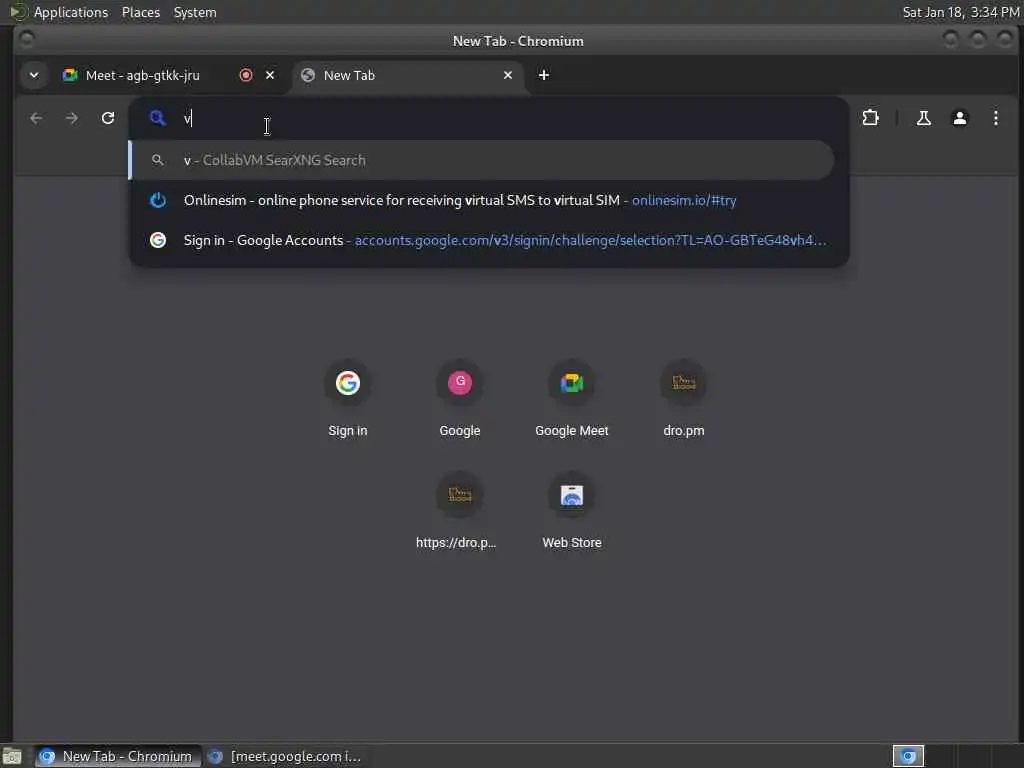Image resolution: width=1024 pixels, height=768 pixels.
Task: Click the recording indicator on Meet tab
Action: click(246, 75)
